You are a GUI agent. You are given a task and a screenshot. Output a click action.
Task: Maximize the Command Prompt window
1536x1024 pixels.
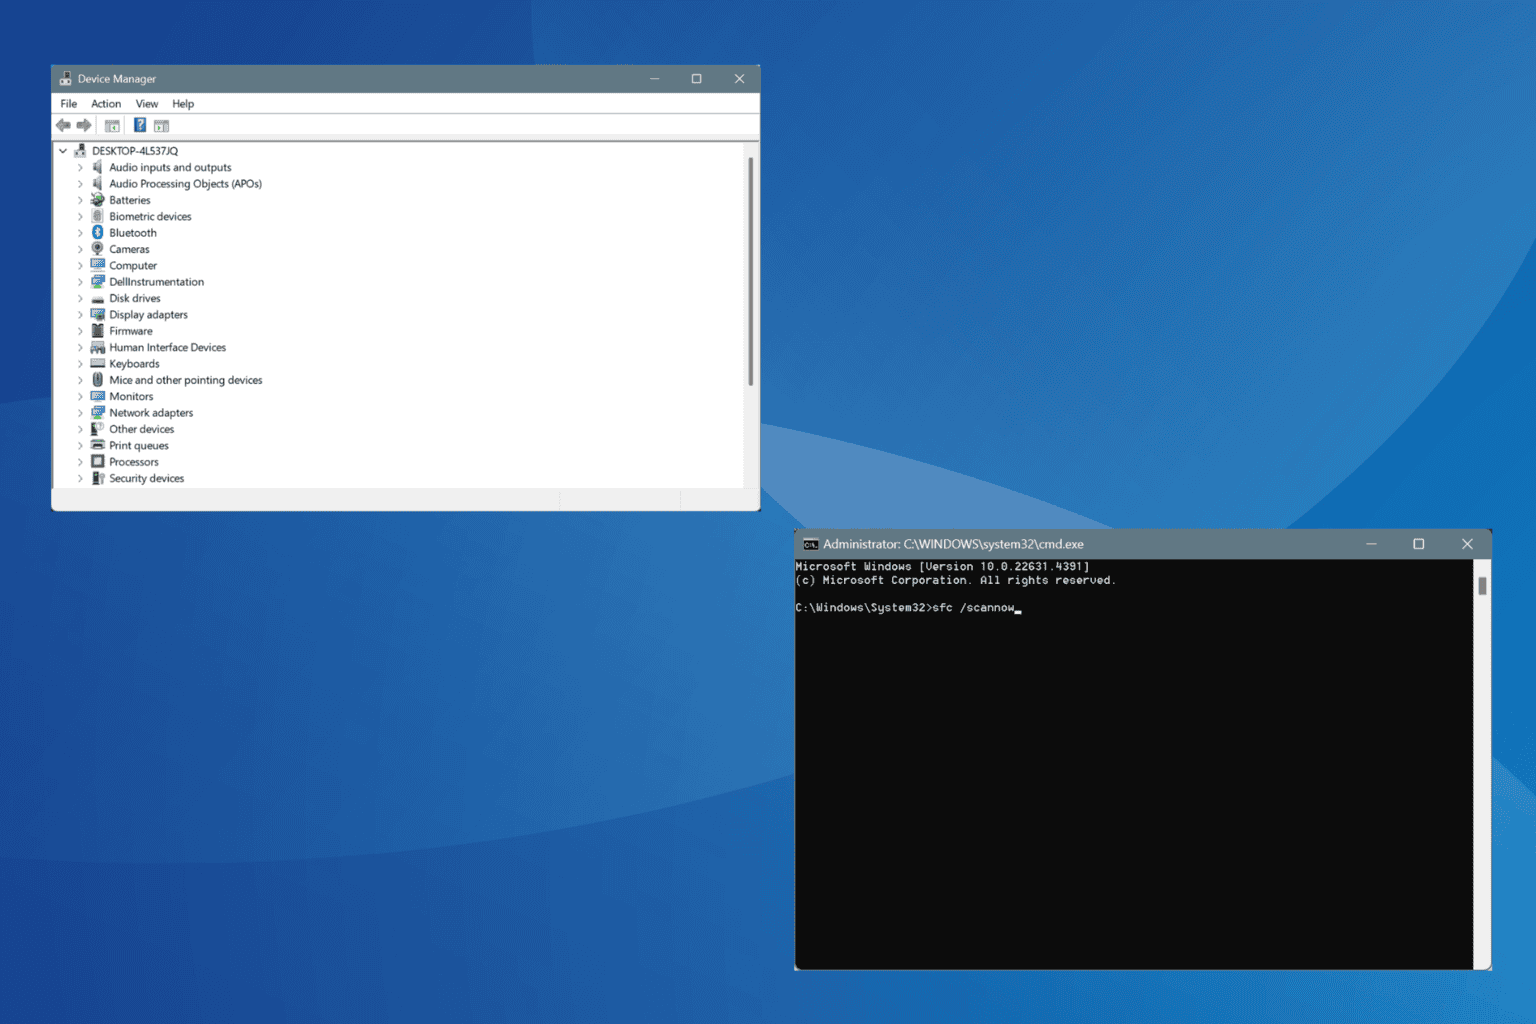coord(1418,544)
